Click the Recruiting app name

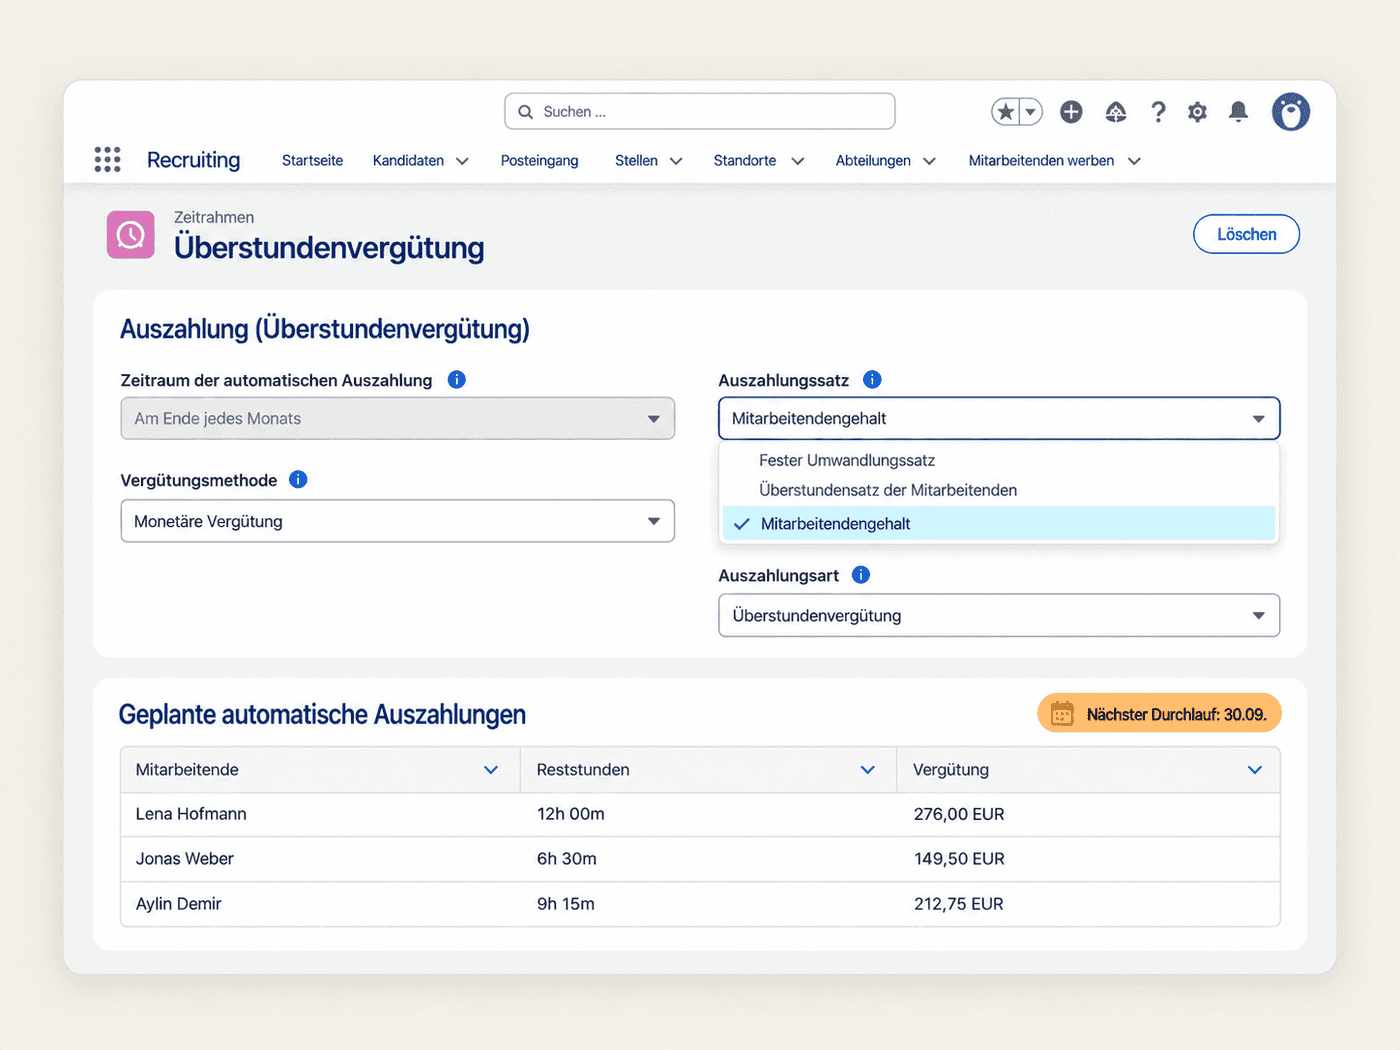click(194, 160)
